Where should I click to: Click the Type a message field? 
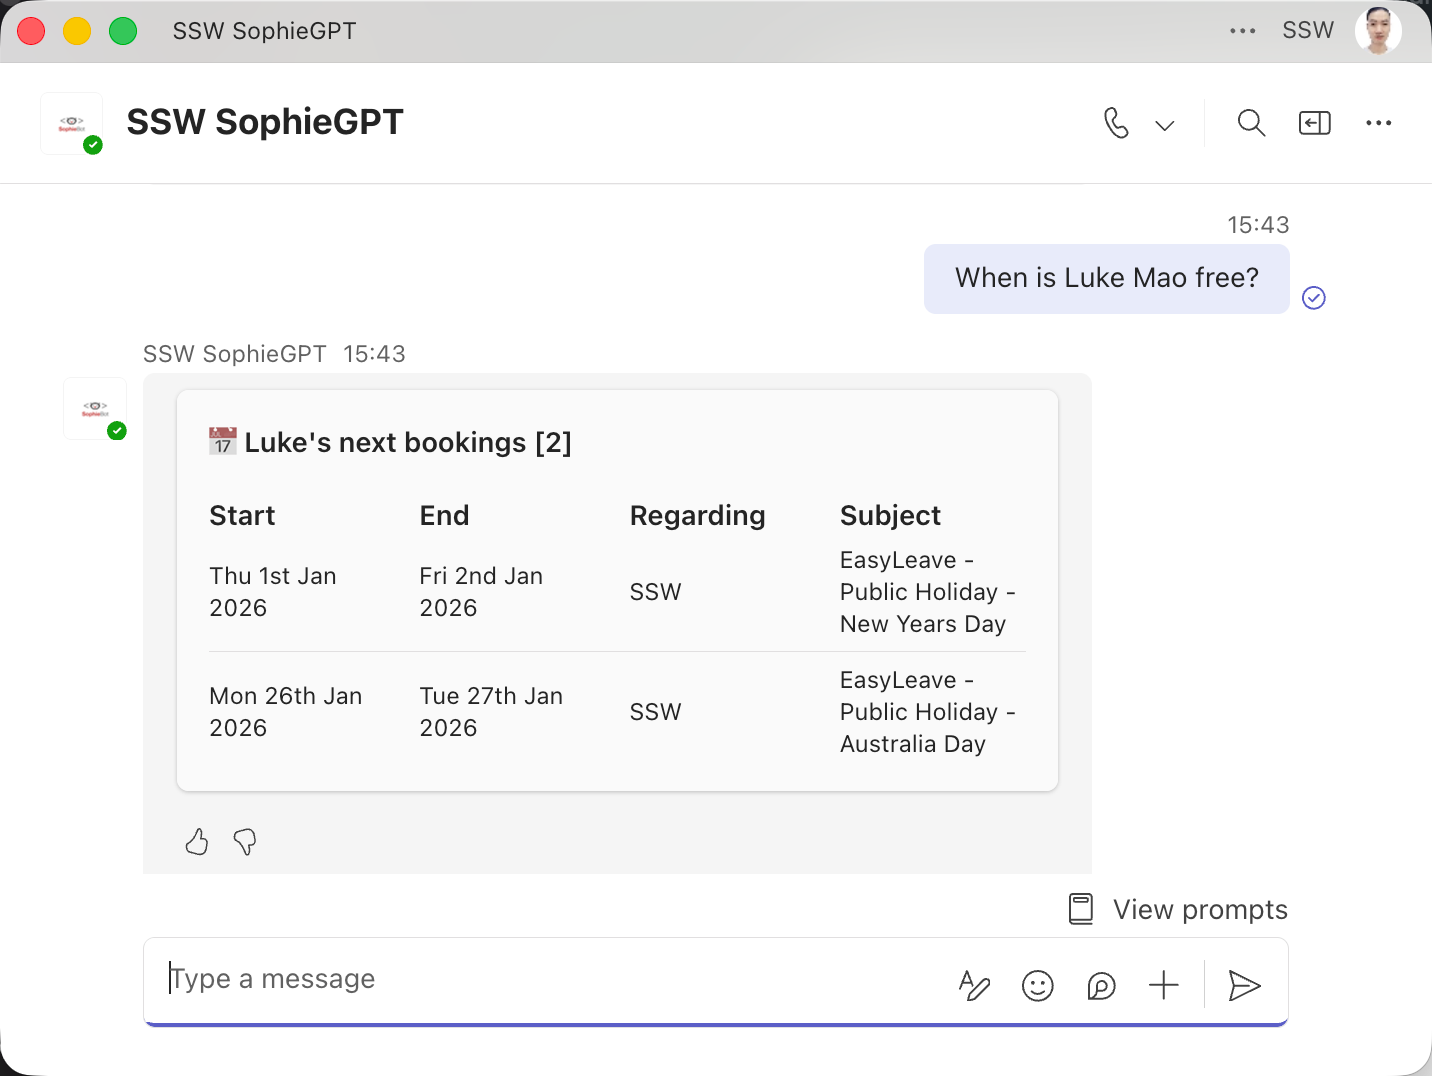coord(550,979)
